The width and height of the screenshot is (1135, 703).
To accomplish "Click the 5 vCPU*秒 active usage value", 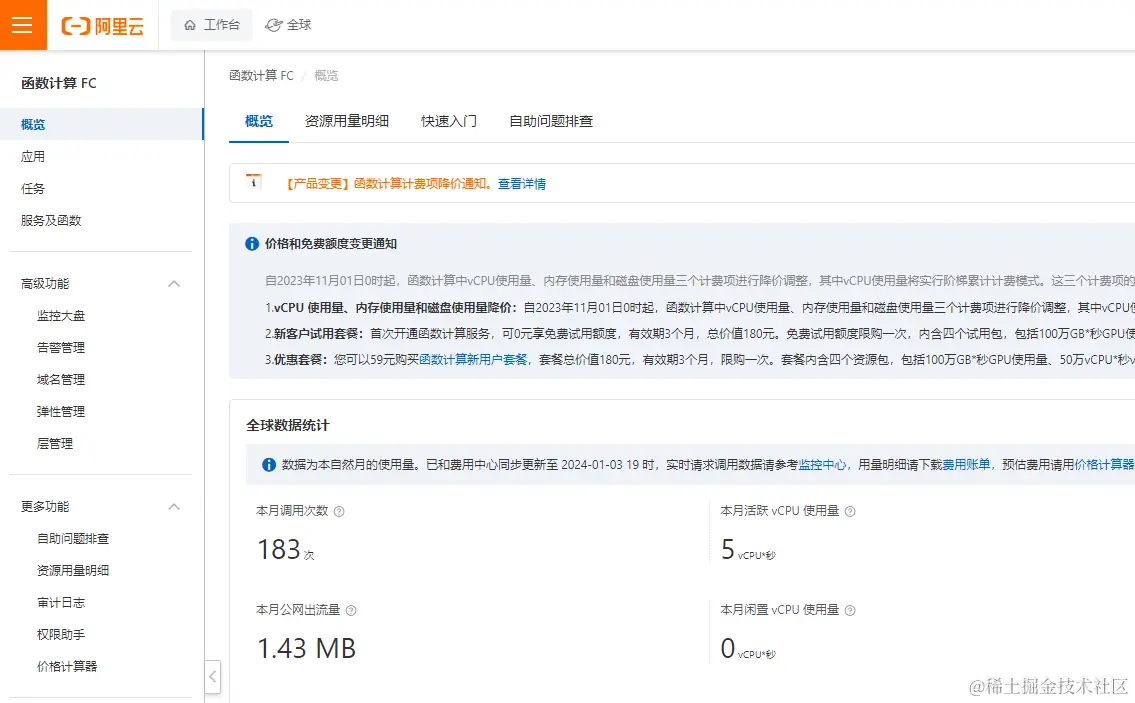I will click(748, 550).
